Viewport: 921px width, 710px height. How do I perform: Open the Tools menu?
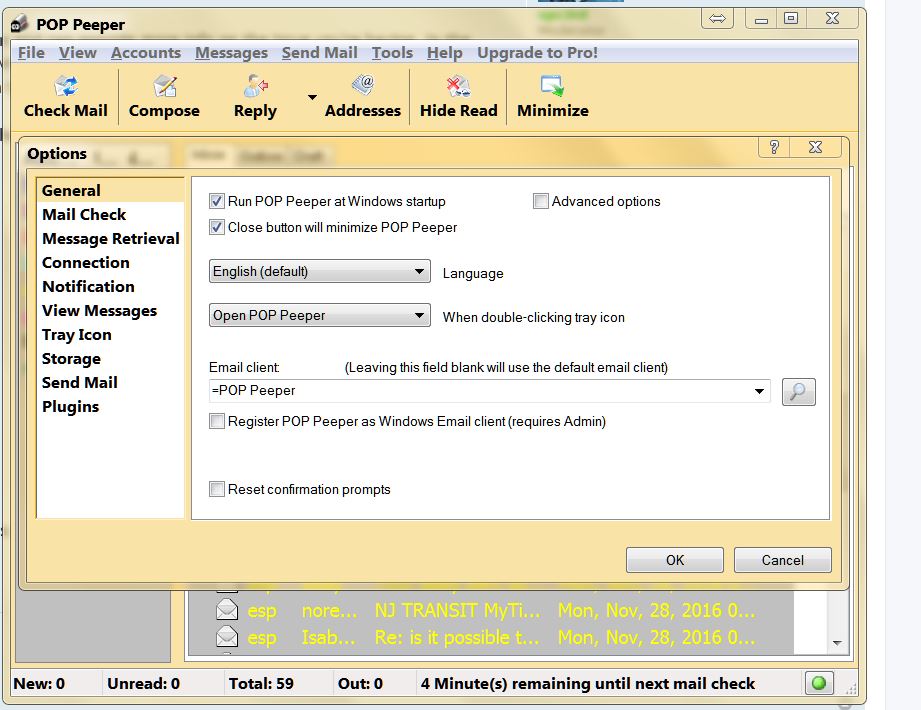[x=392, y=53]
